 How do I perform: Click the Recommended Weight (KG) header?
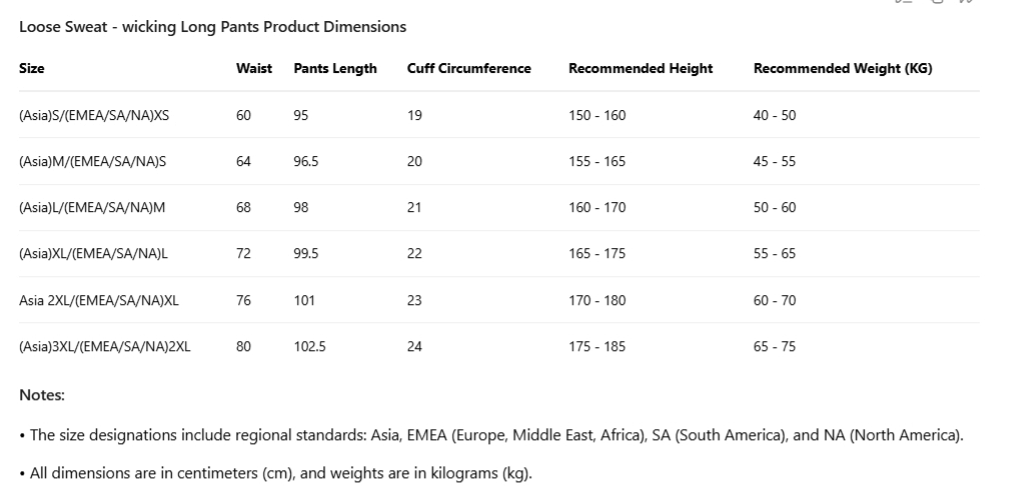point(842,69)
